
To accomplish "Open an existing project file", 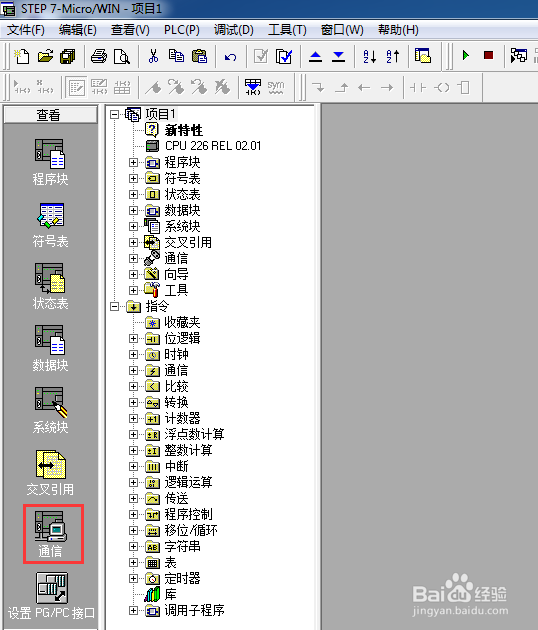I will (45, 56).
